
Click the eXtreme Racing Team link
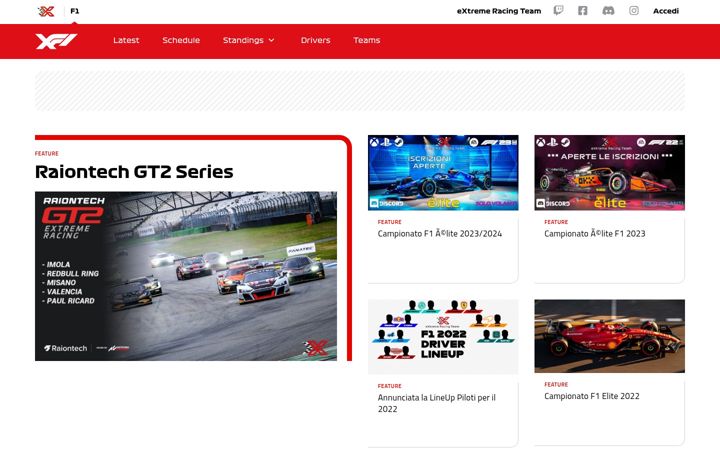pos(499,11)
